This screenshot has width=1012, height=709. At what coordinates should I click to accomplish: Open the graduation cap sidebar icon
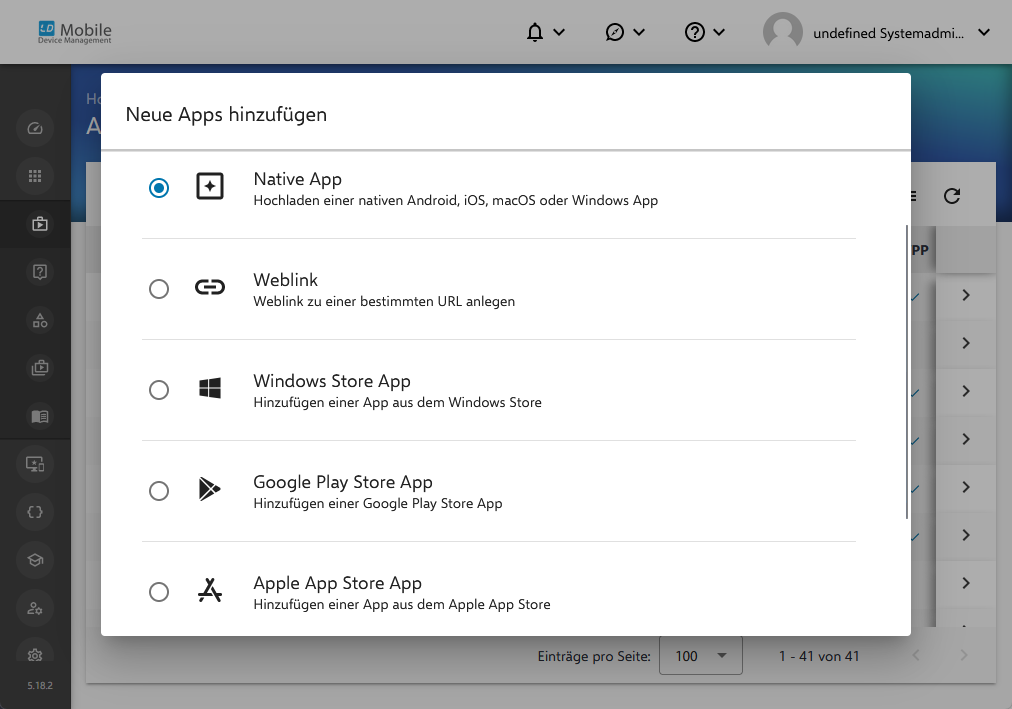point(35,560)
